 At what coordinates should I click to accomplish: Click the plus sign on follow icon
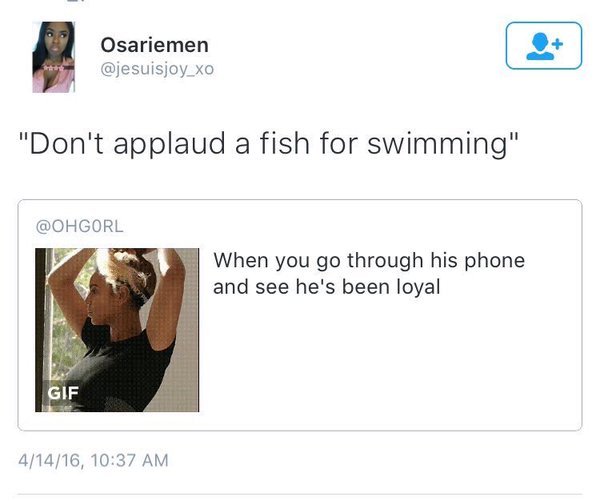pos(558,44)
